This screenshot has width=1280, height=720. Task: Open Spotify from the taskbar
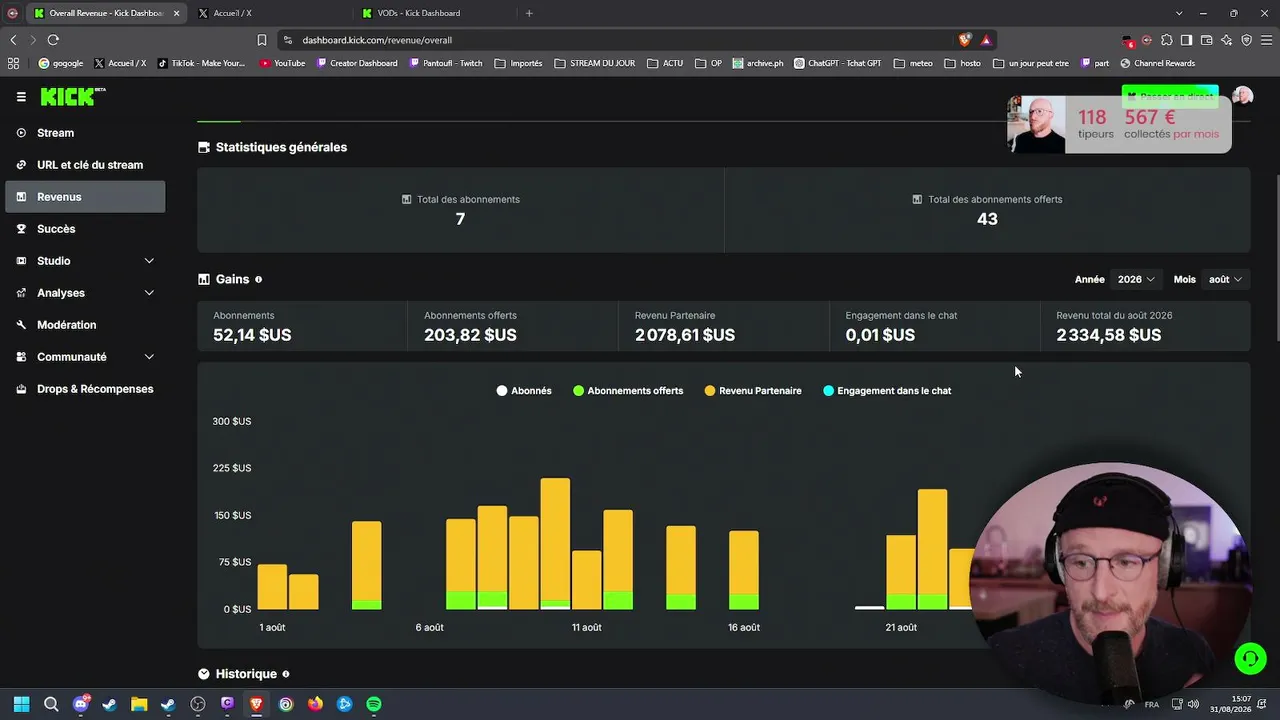click(x=374, y=704)
